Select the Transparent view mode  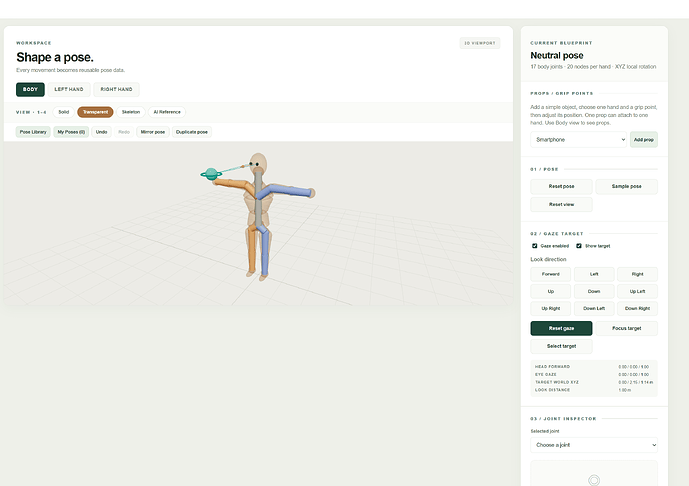(x=95, y=112)
